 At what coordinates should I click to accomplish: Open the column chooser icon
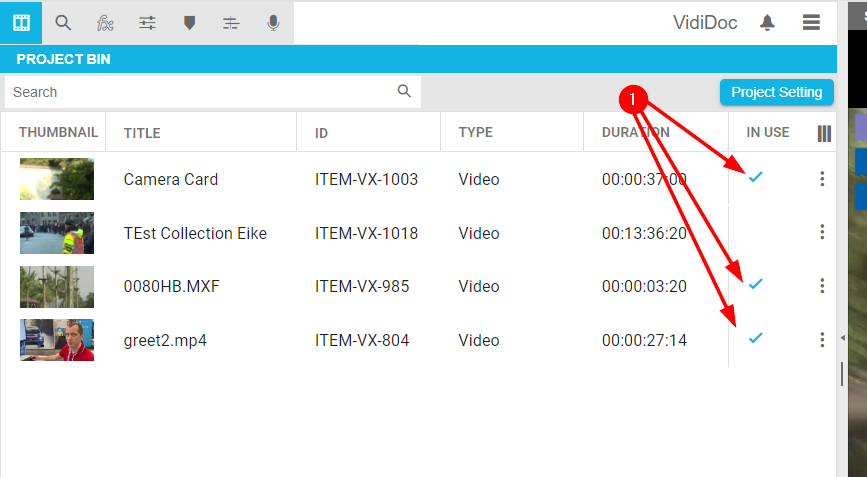824,133
